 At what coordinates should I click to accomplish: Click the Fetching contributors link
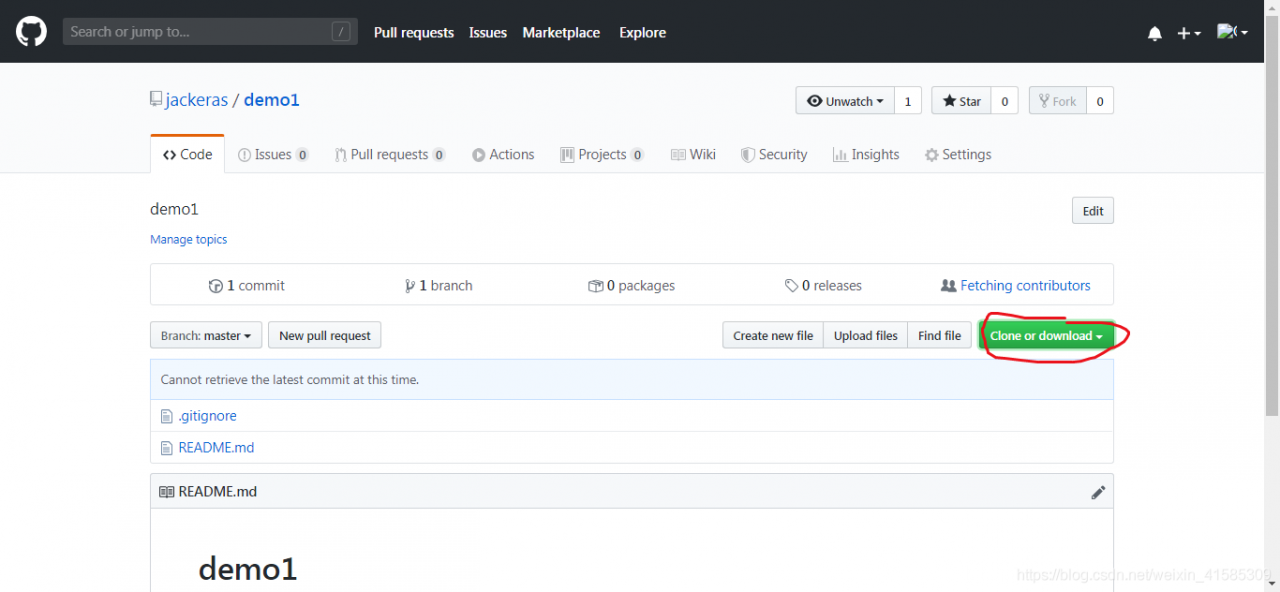coord(1025,286)
